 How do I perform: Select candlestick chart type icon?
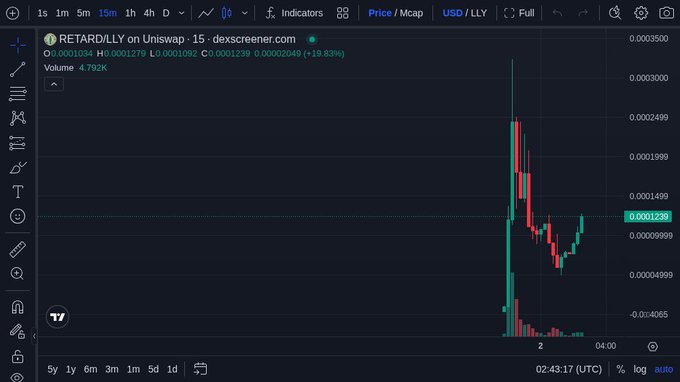[227, 13]
